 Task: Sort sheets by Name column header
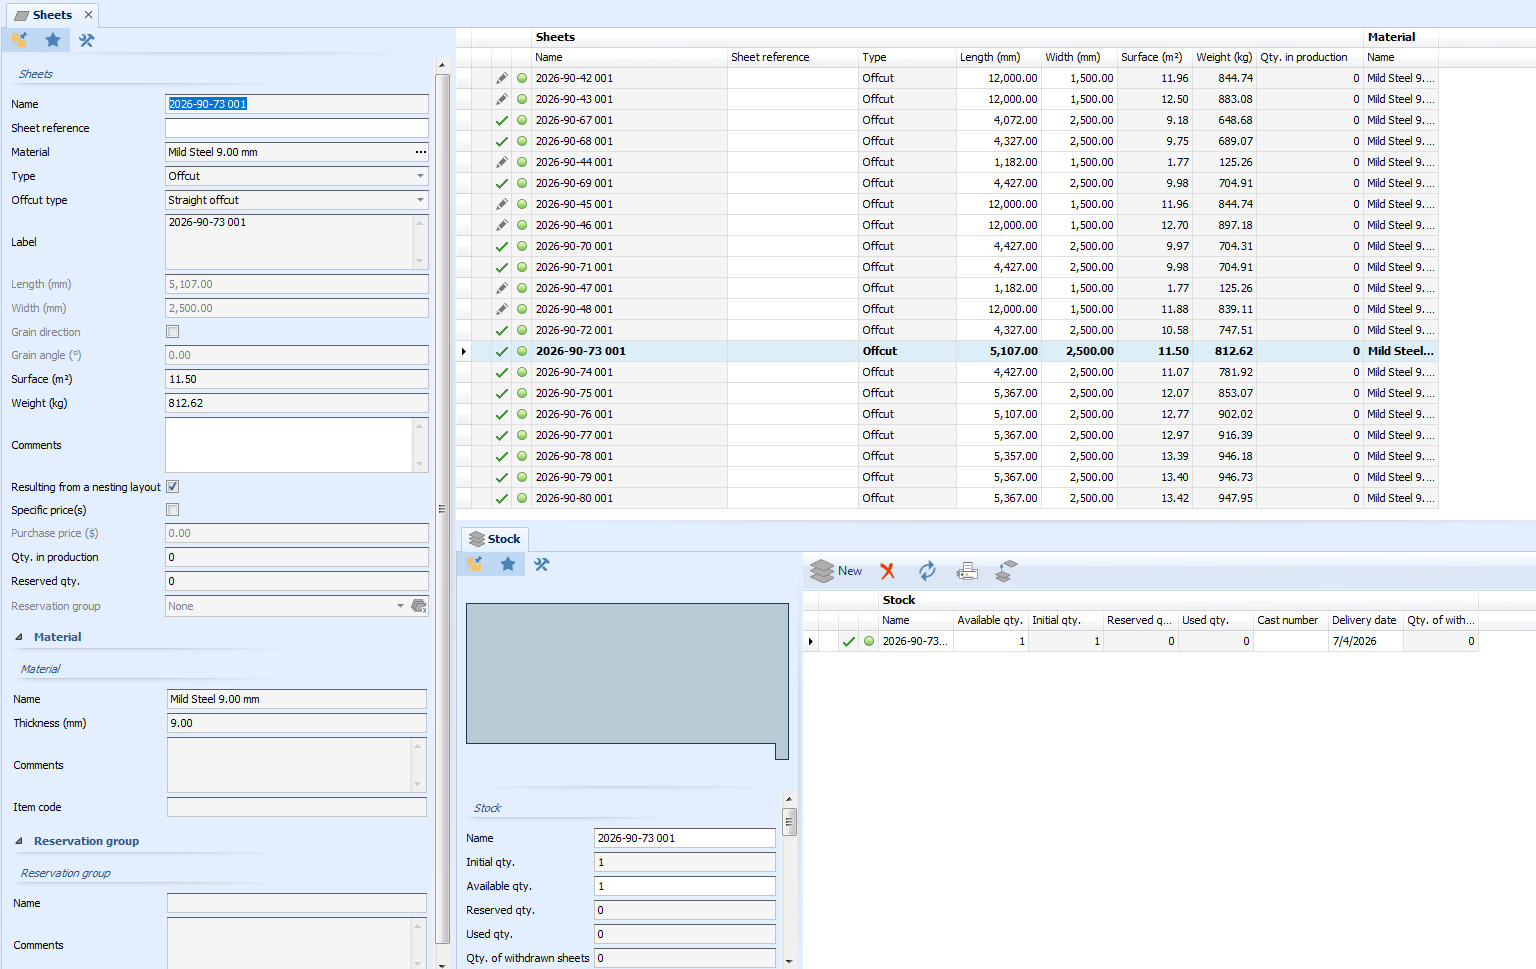pyautogui.click(x=630, y=57)
